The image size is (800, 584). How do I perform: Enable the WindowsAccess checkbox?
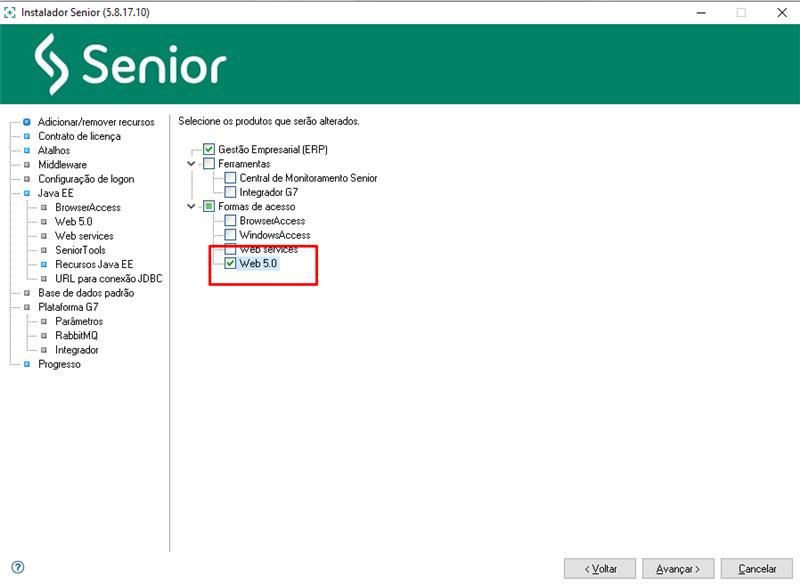[230, 235]
